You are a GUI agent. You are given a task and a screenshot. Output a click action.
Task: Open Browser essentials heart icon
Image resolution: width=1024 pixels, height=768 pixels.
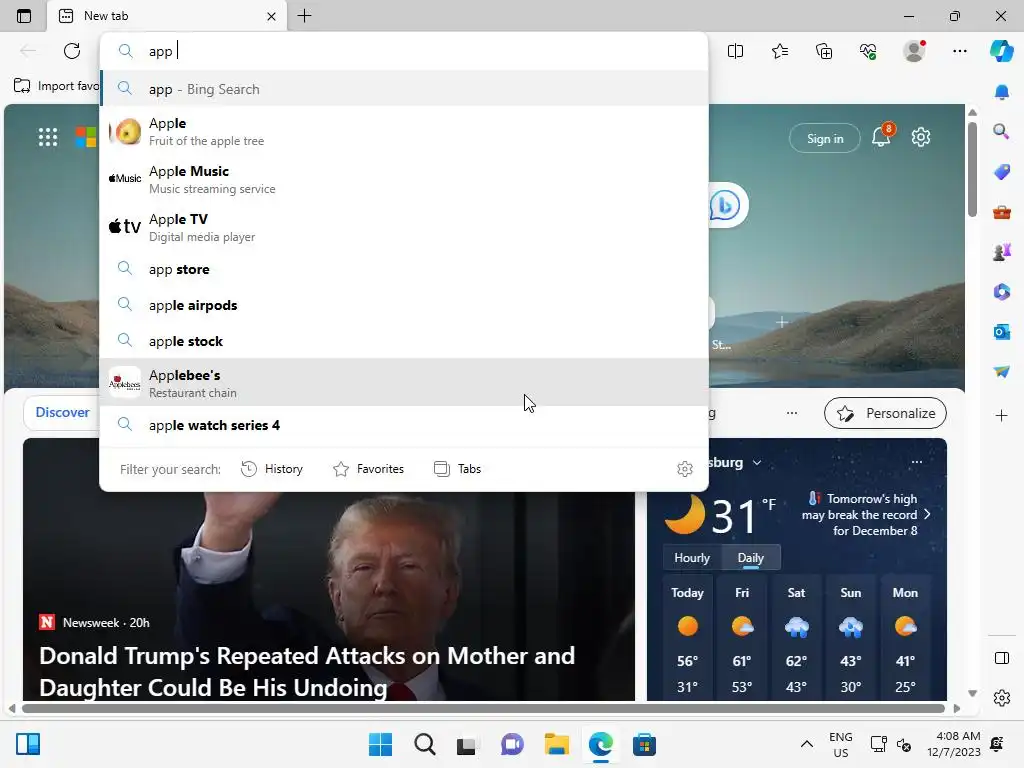(x=868, y=51)
